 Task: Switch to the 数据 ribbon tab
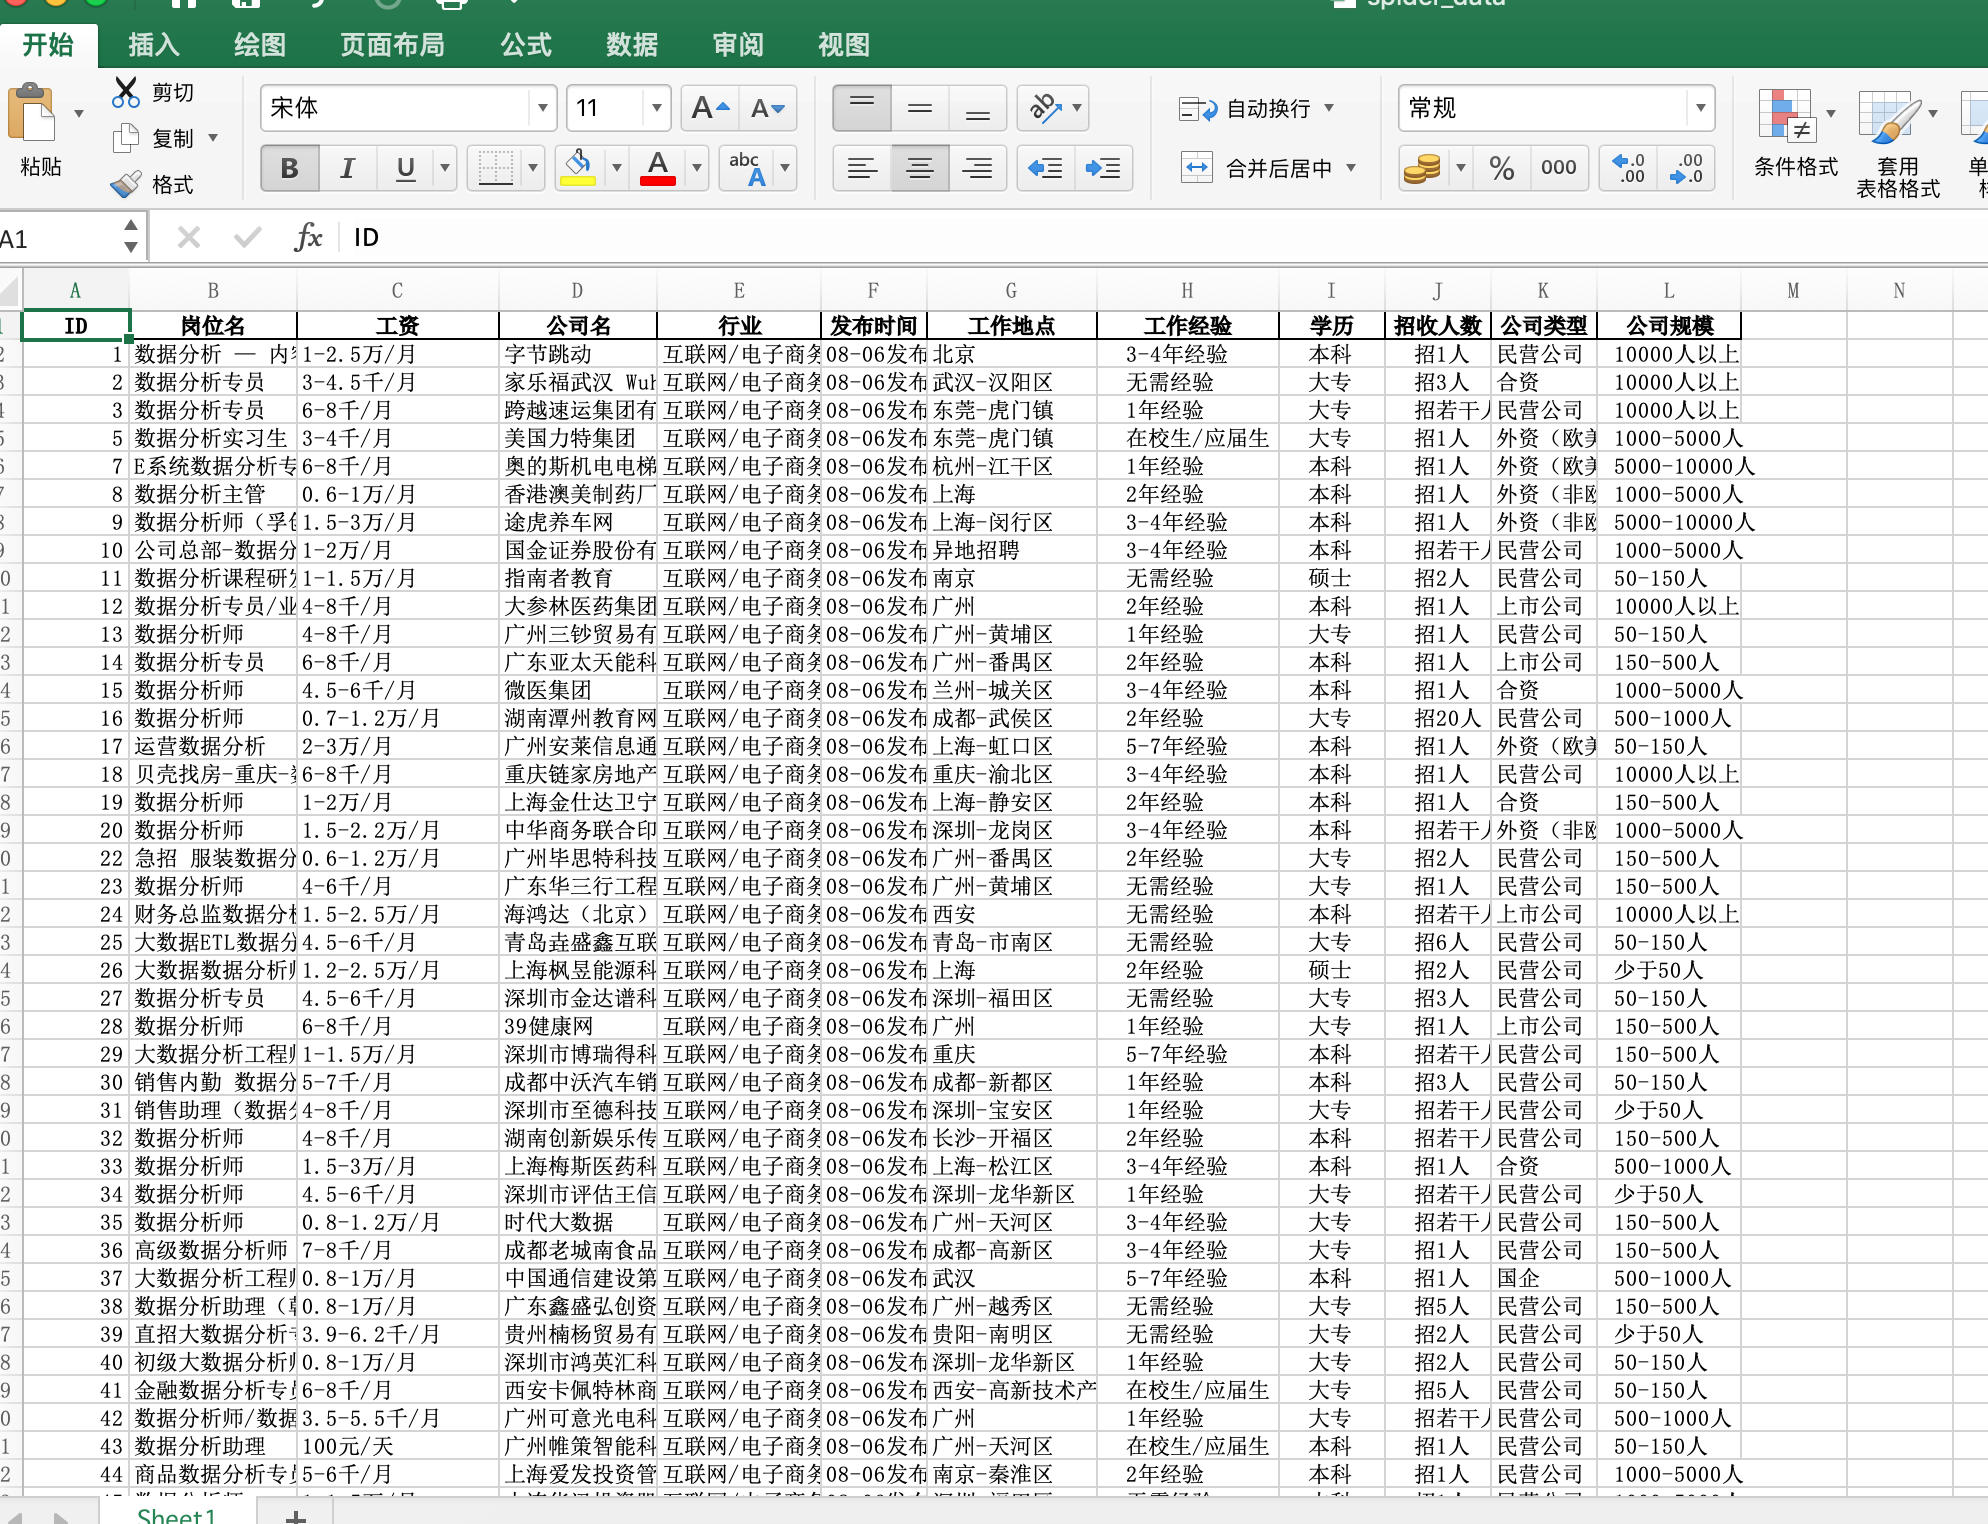click(631, 44)
